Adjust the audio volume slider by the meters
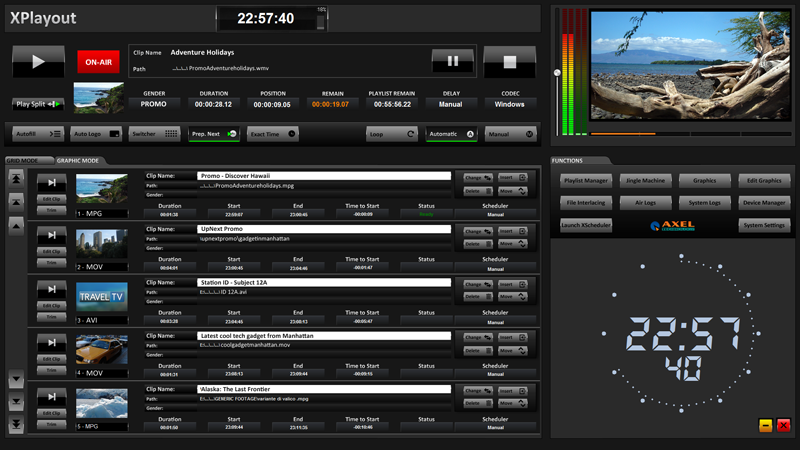Screen dimensions: 800x450 (558, 73)
